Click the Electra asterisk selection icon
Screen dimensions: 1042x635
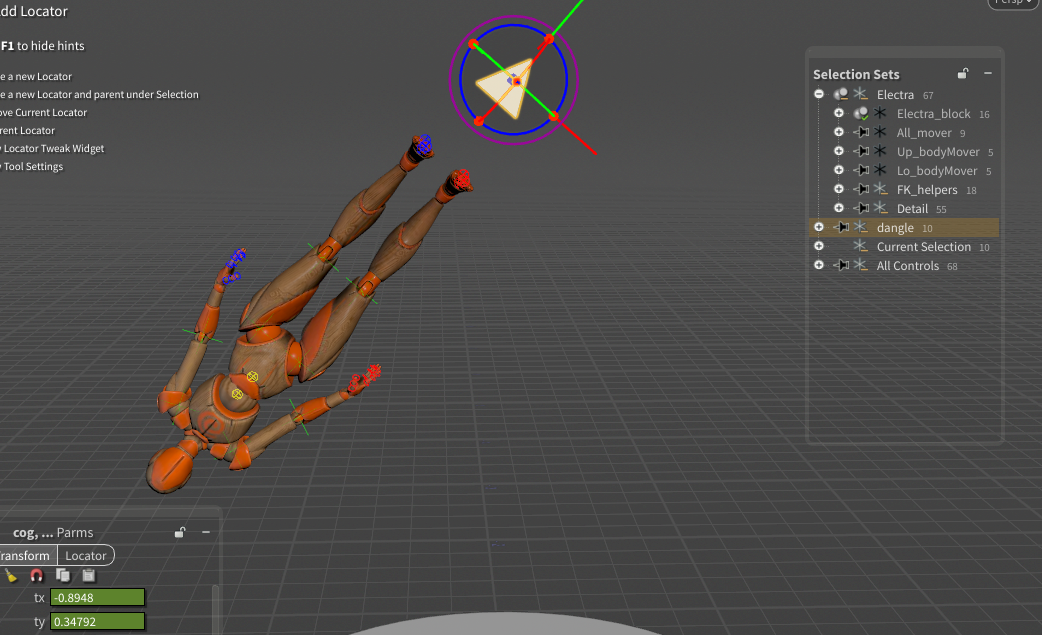861,94
